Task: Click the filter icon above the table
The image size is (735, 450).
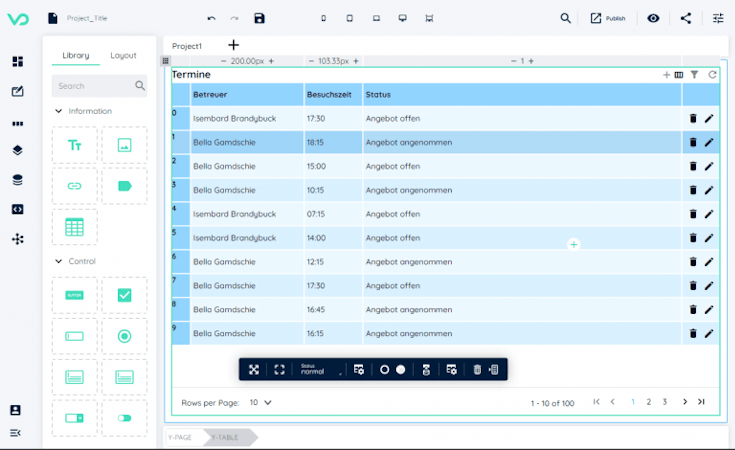Action: (x=694, y=75)
